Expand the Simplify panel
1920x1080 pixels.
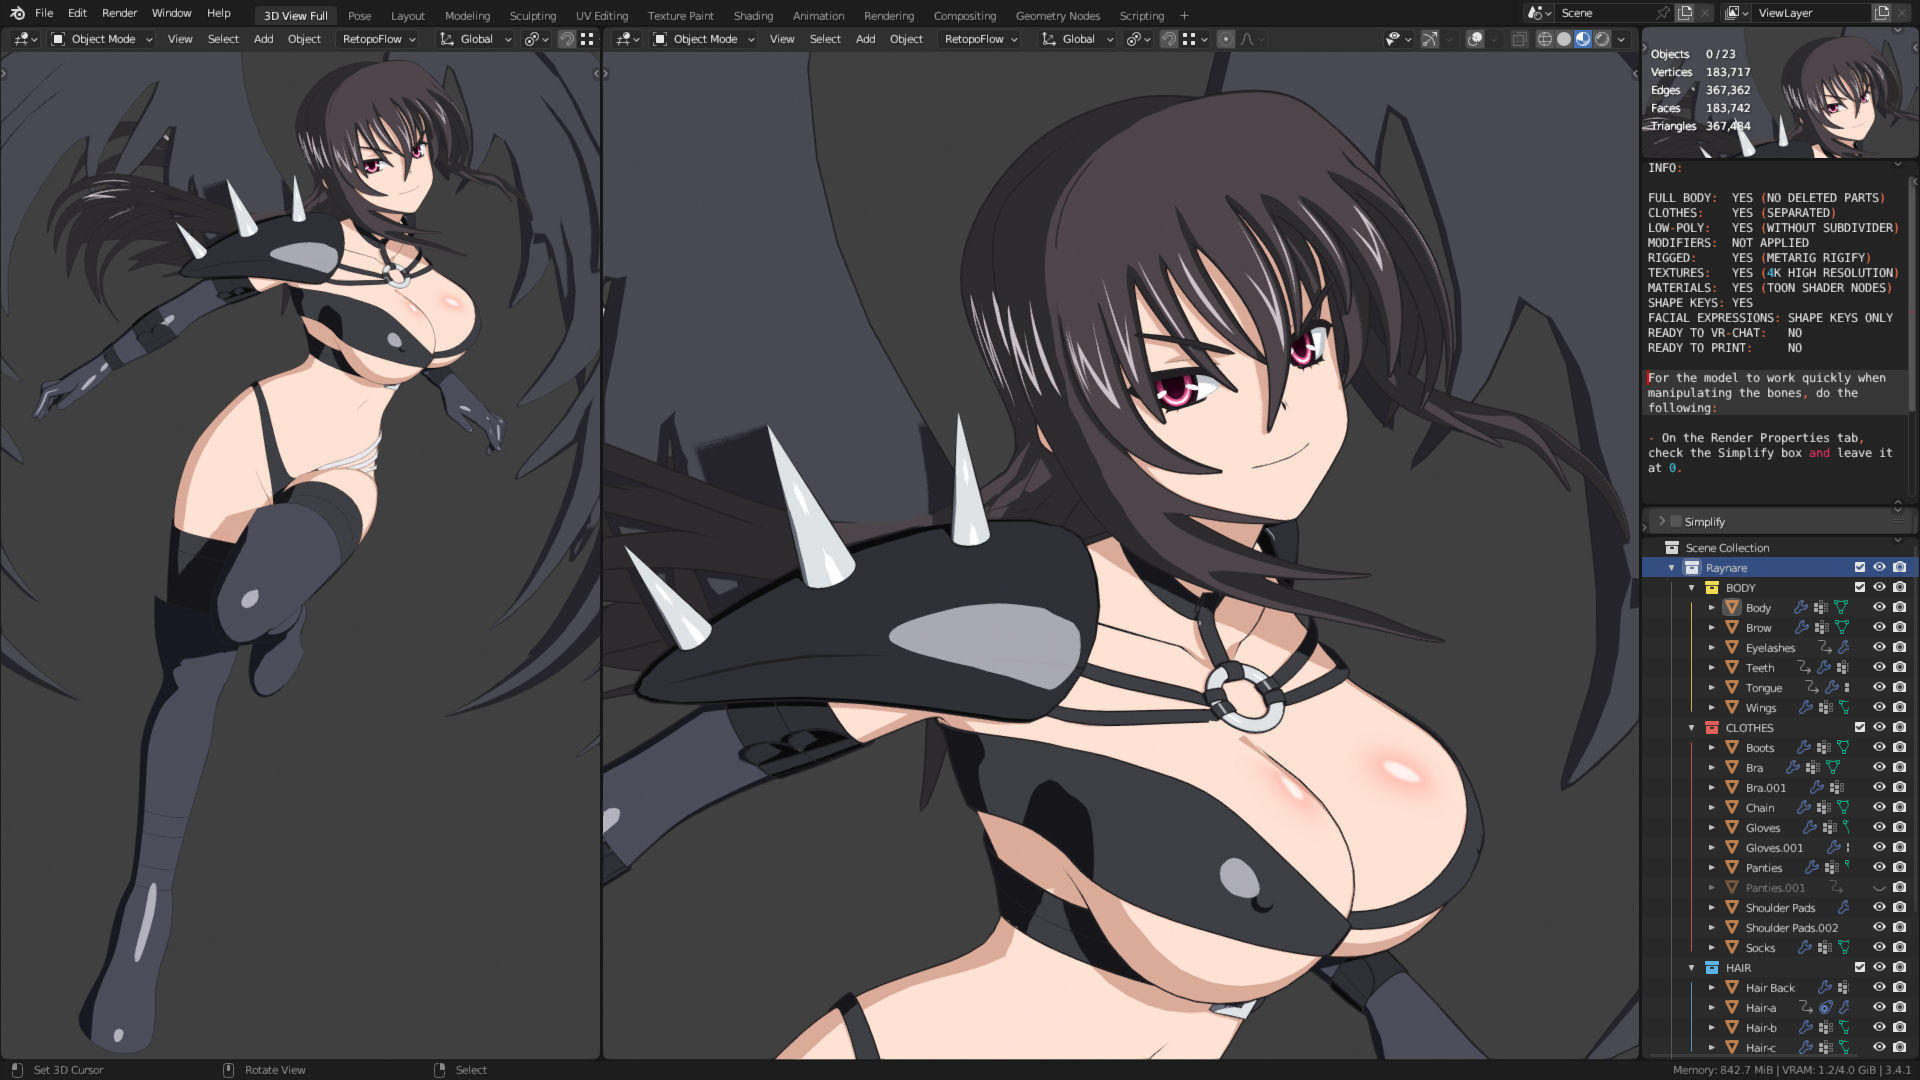1662,521
